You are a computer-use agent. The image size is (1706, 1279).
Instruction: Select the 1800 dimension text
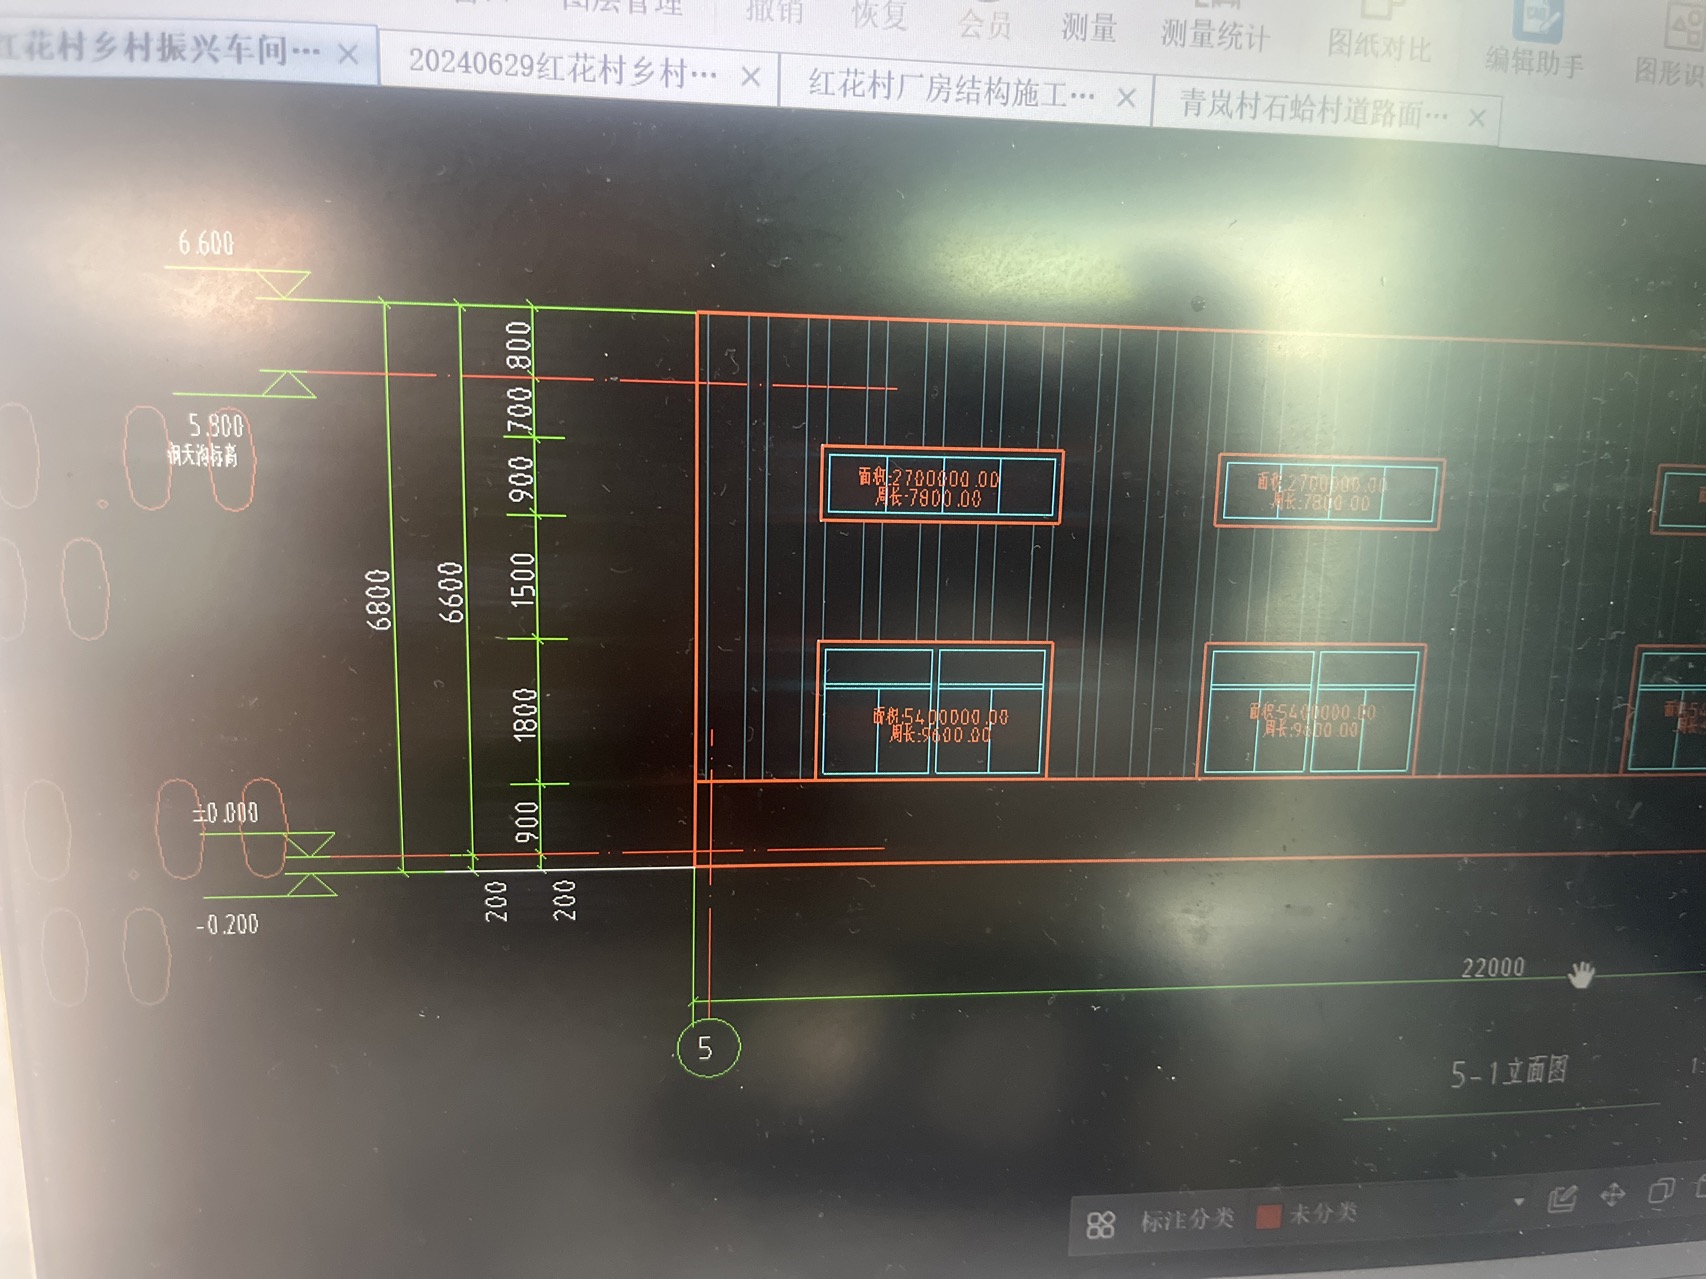coord(525,715)
